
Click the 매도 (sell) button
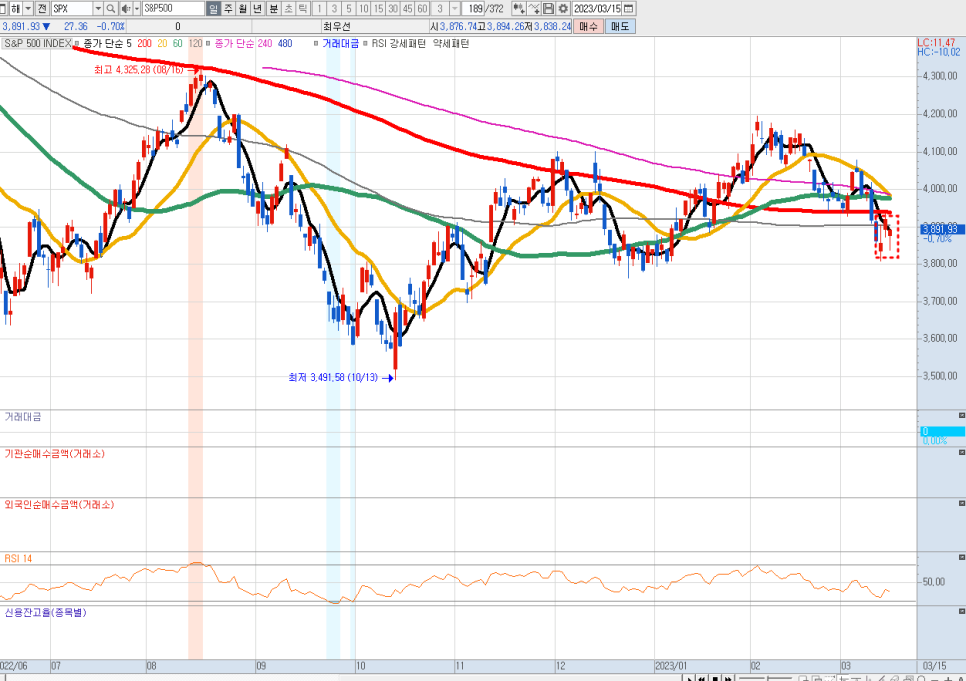point(620,27)
